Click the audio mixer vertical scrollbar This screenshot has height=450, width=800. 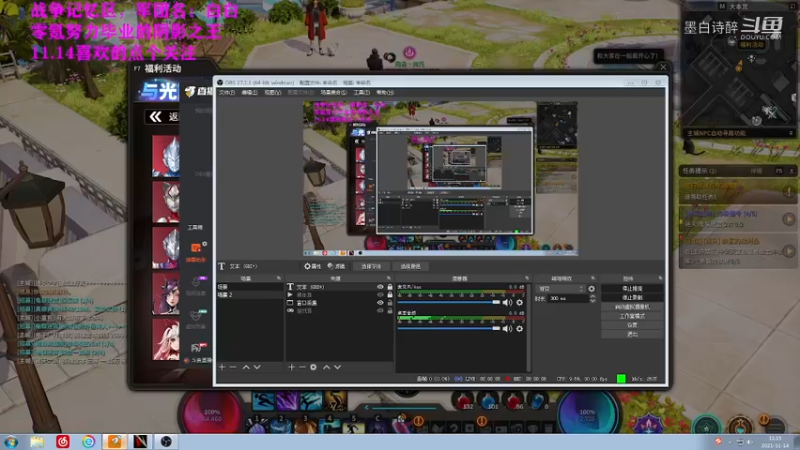(x=529, y=327)
